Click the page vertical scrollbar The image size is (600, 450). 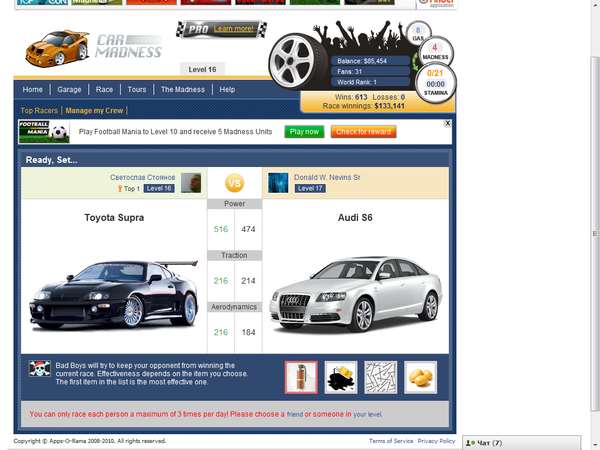595,233
